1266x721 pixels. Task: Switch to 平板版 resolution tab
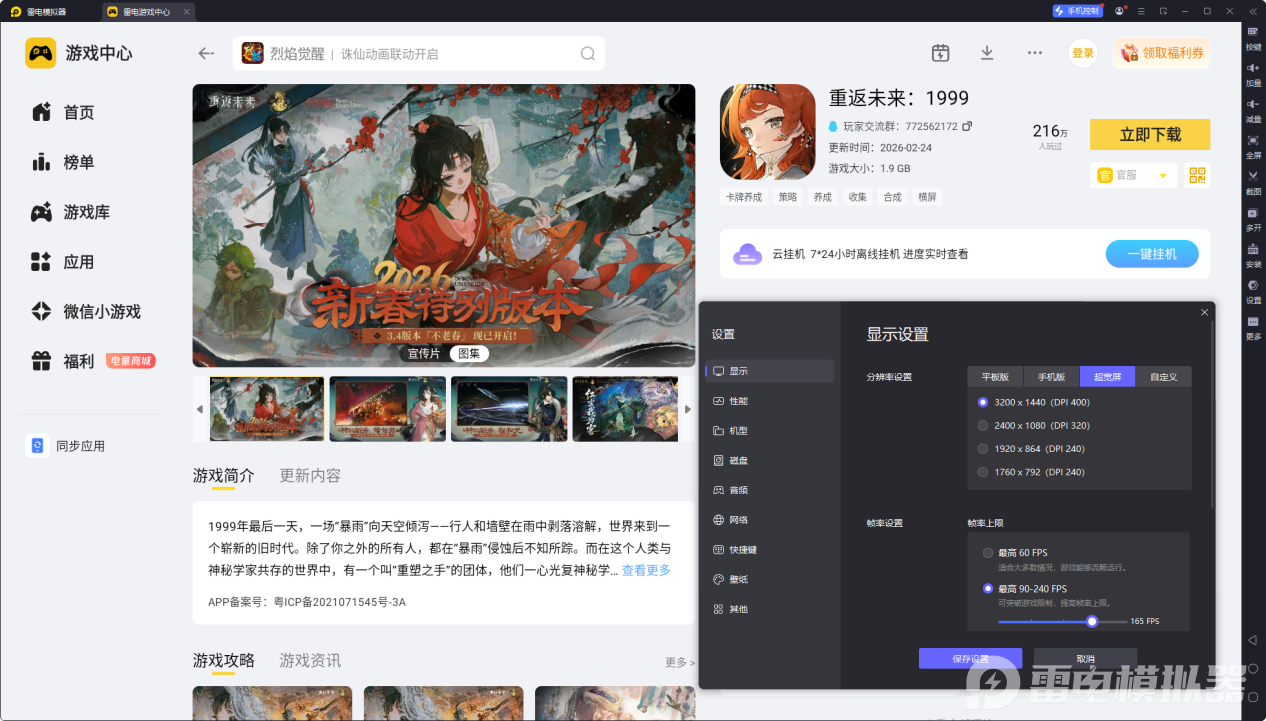point(995,377)
